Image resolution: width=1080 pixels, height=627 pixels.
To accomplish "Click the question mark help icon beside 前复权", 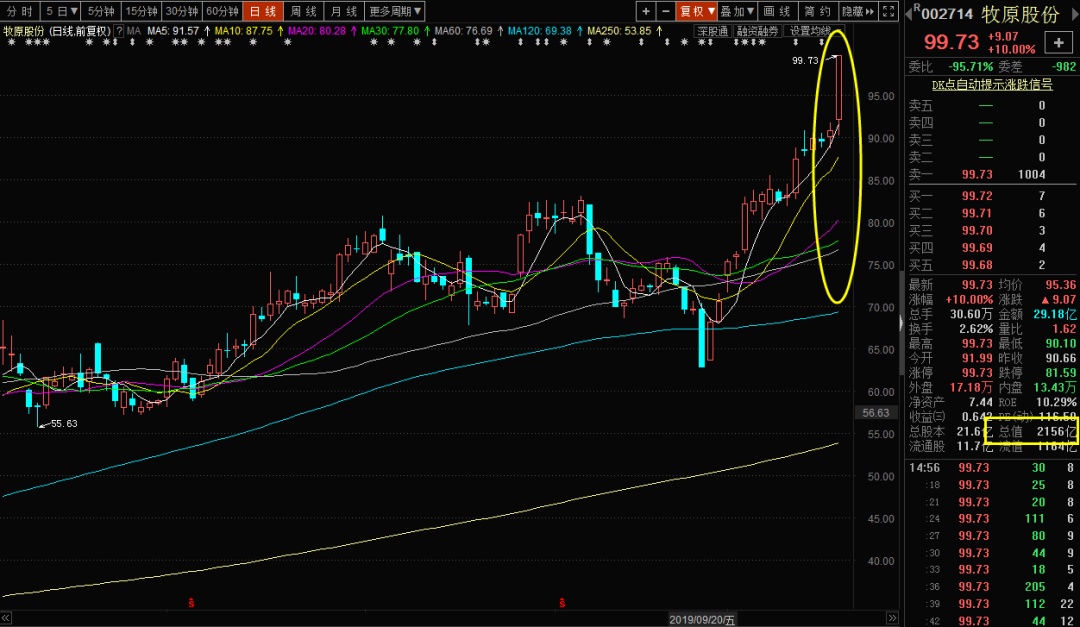I will click(120, 31).
